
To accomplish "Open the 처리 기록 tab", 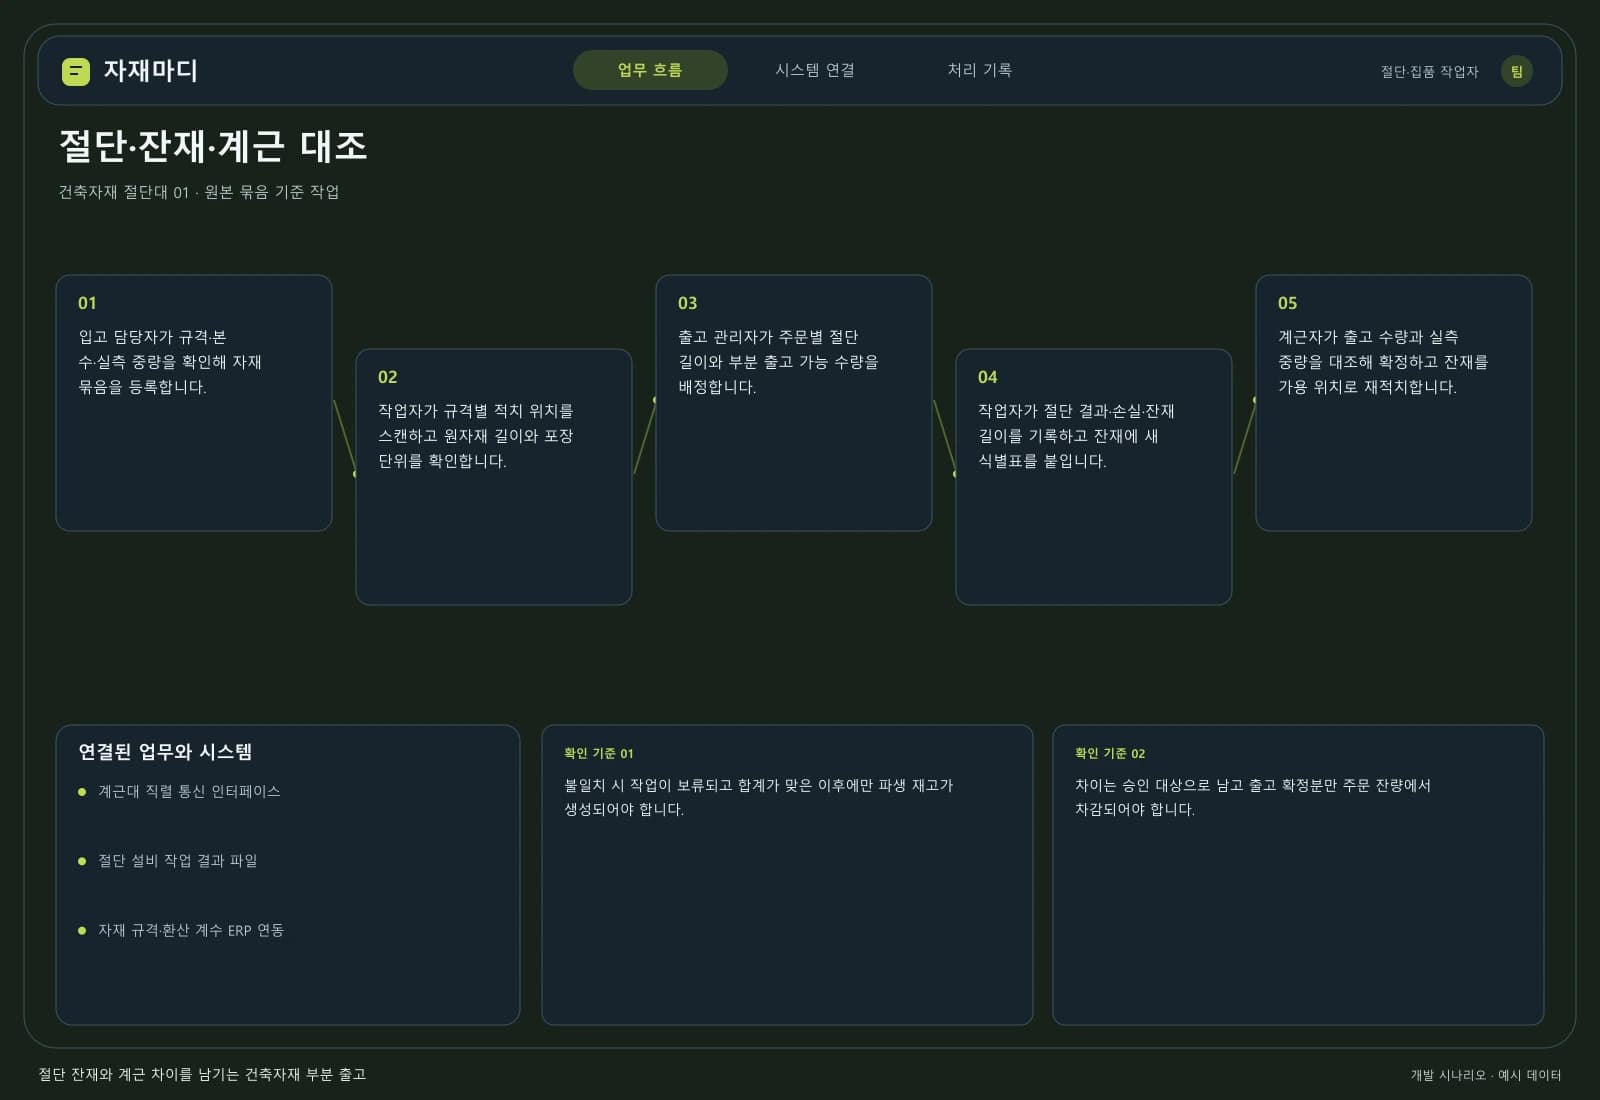I will pyautogui.click(x=980, y=70).
